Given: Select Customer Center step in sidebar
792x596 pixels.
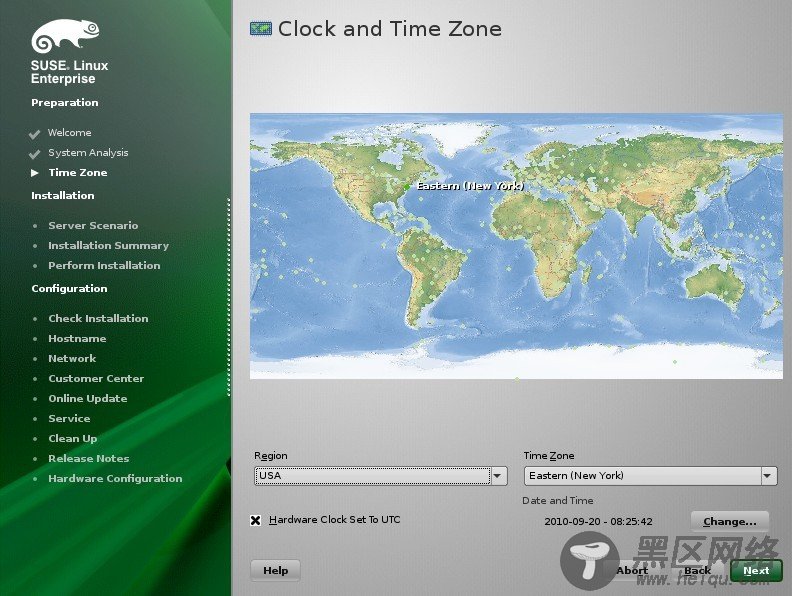Looking at the screenshot, I should coord(96,378).
